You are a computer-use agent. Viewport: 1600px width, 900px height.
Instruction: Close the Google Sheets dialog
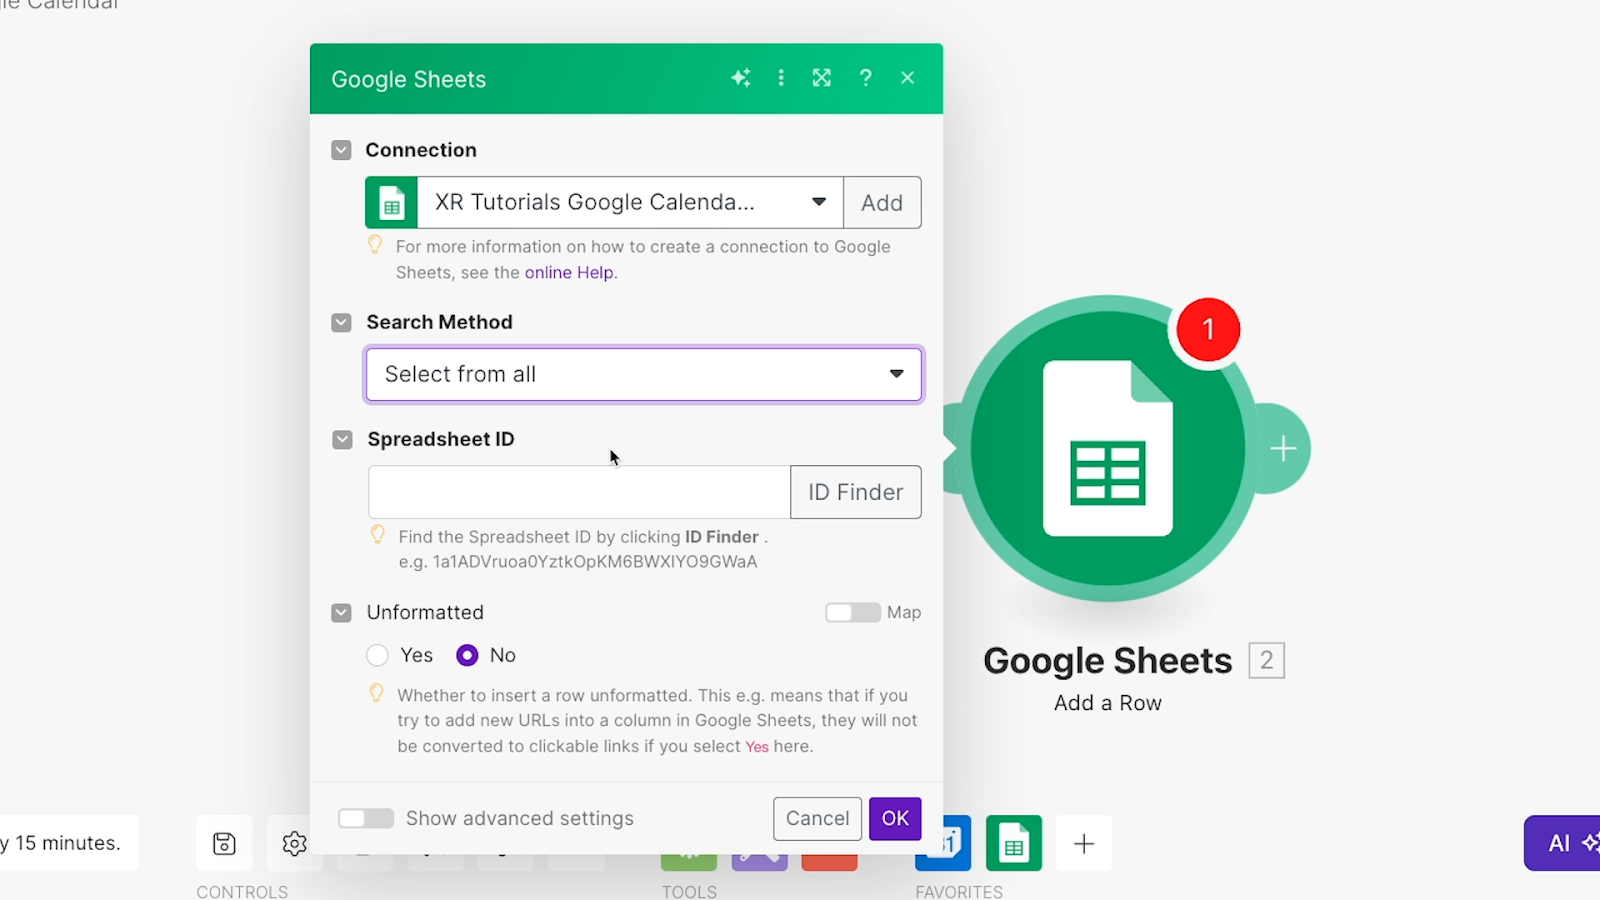tap(908, 78)
